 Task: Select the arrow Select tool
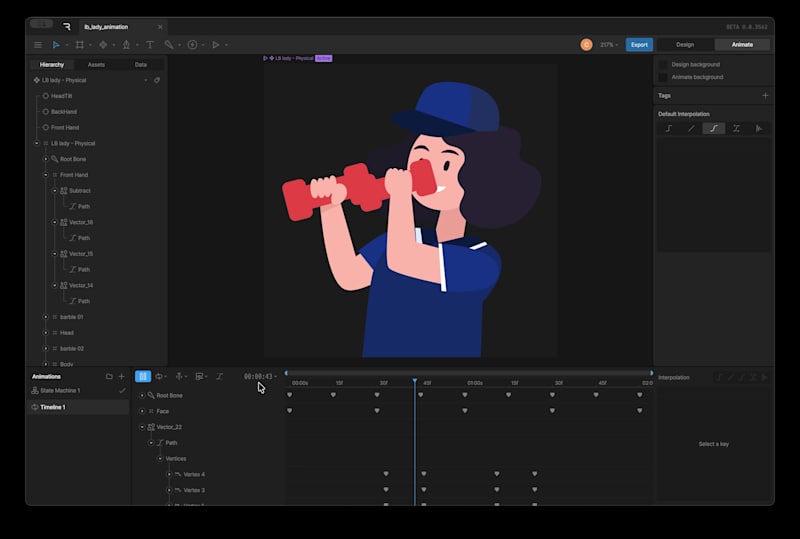[56, 45]
